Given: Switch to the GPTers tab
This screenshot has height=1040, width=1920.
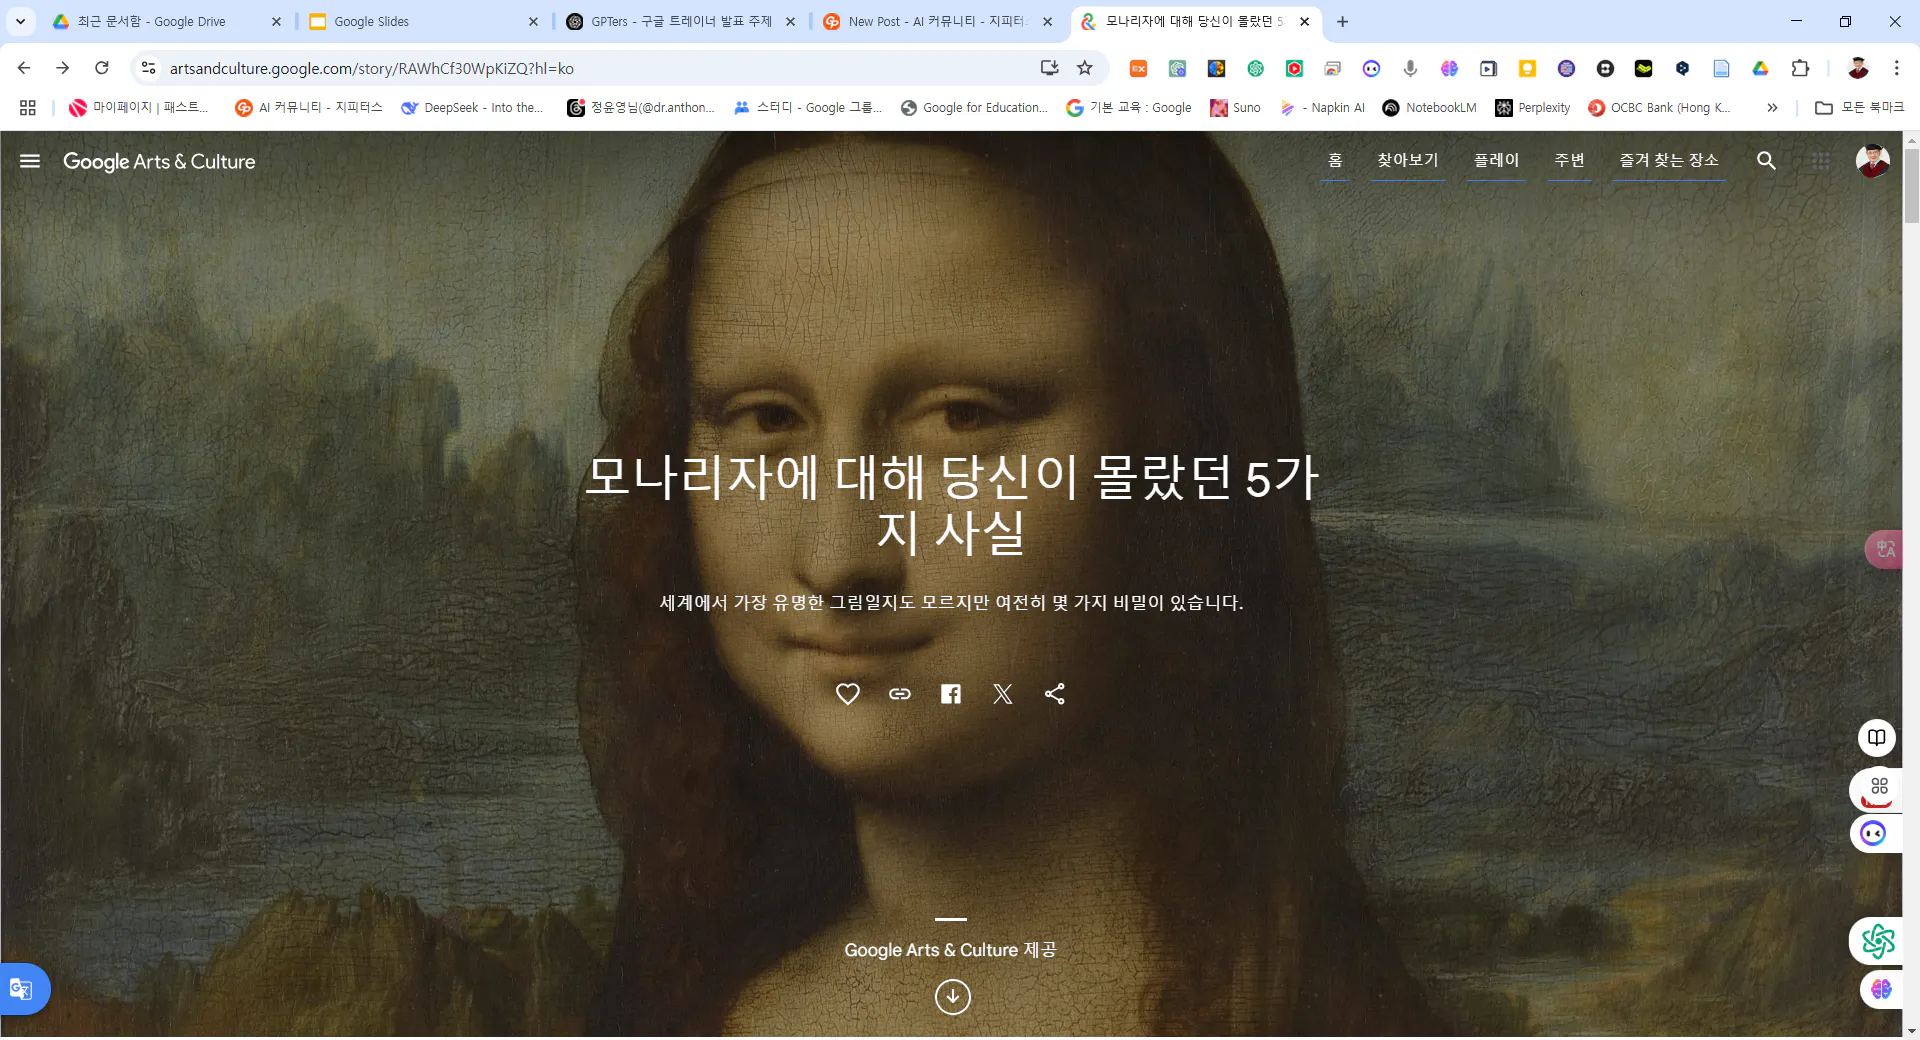Looking at the screenshot, I should (x=681, y=21).
